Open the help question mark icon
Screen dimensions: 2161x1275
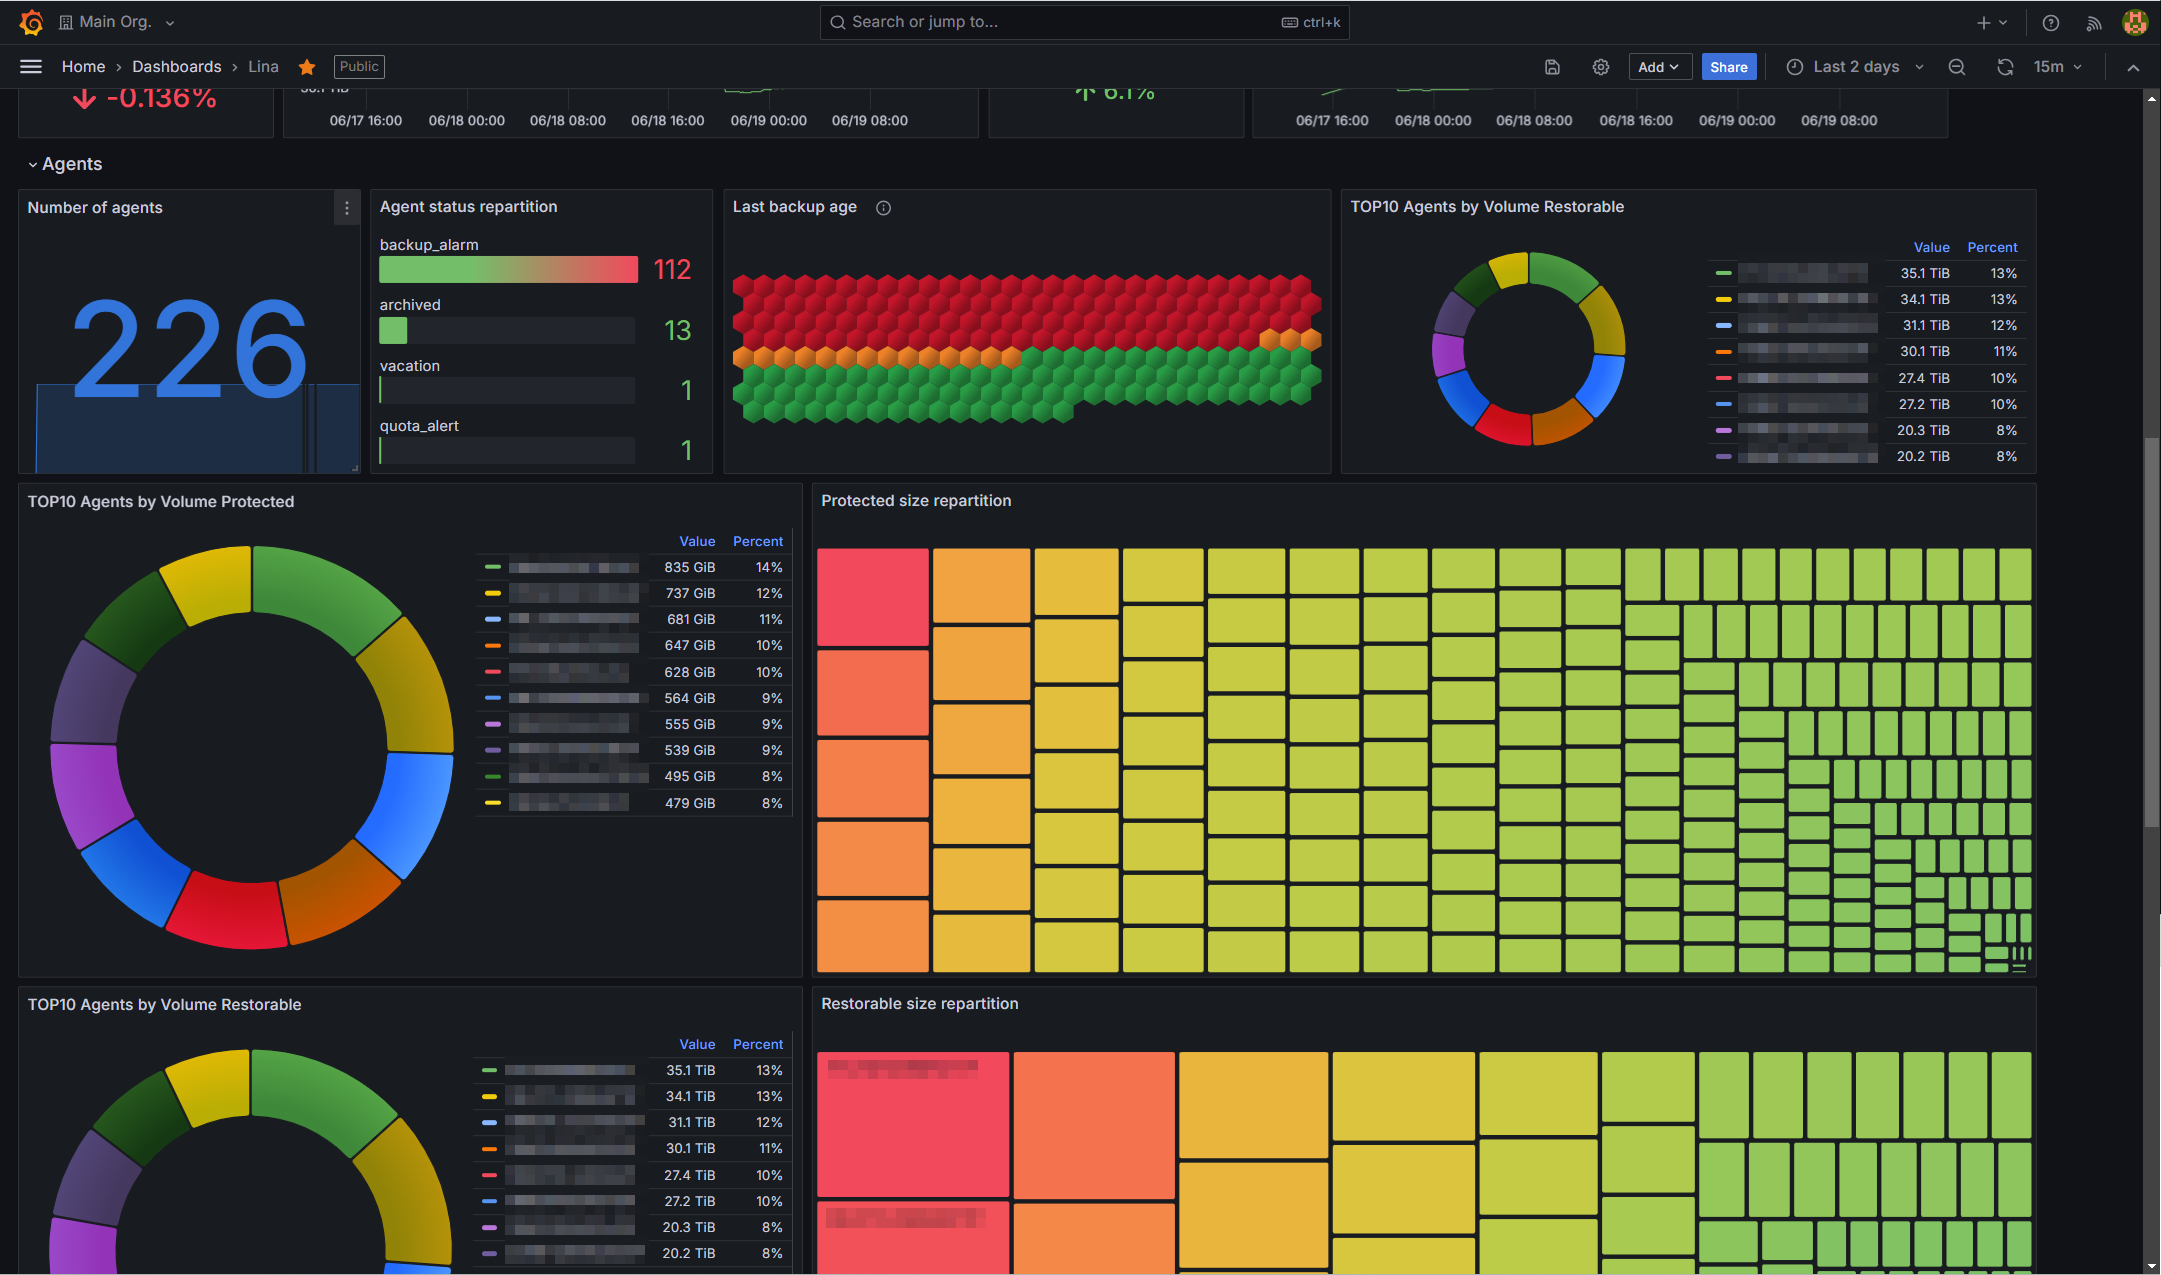(2051, 22)
